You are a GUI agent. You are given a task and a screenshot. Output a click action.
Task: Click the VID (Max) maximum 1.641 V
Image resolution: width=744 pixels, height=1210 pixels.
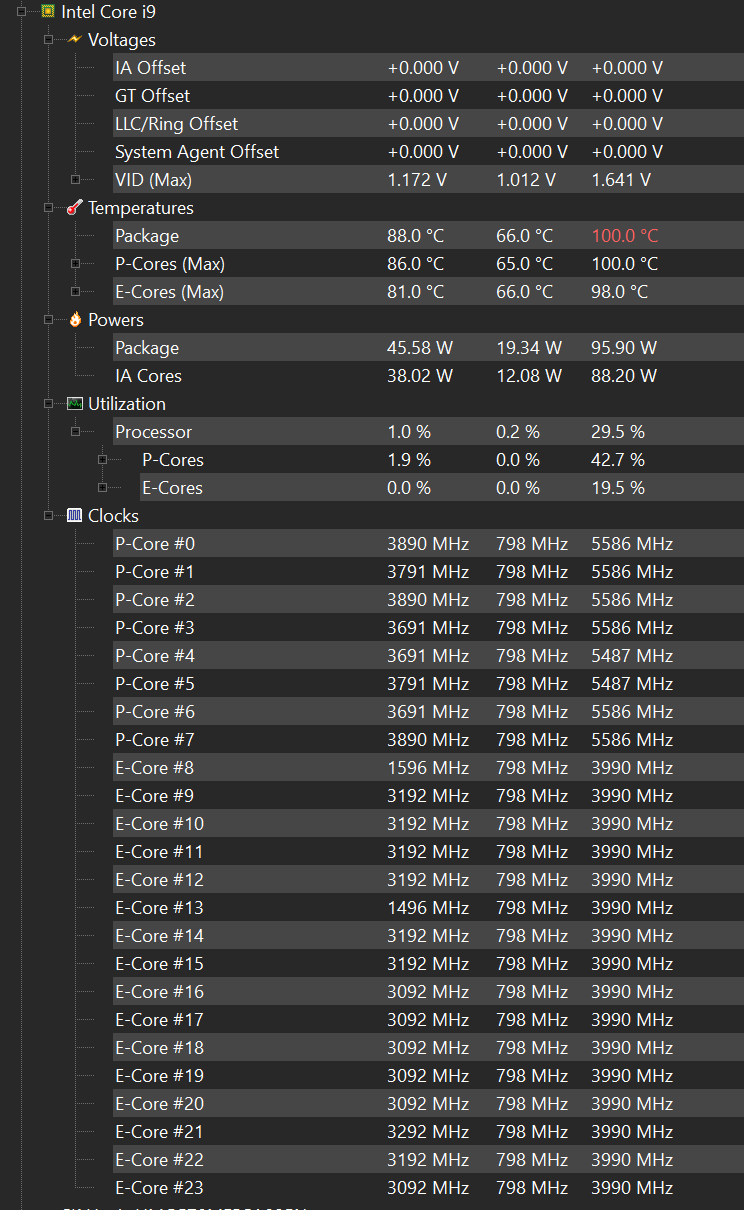(621, 180)
